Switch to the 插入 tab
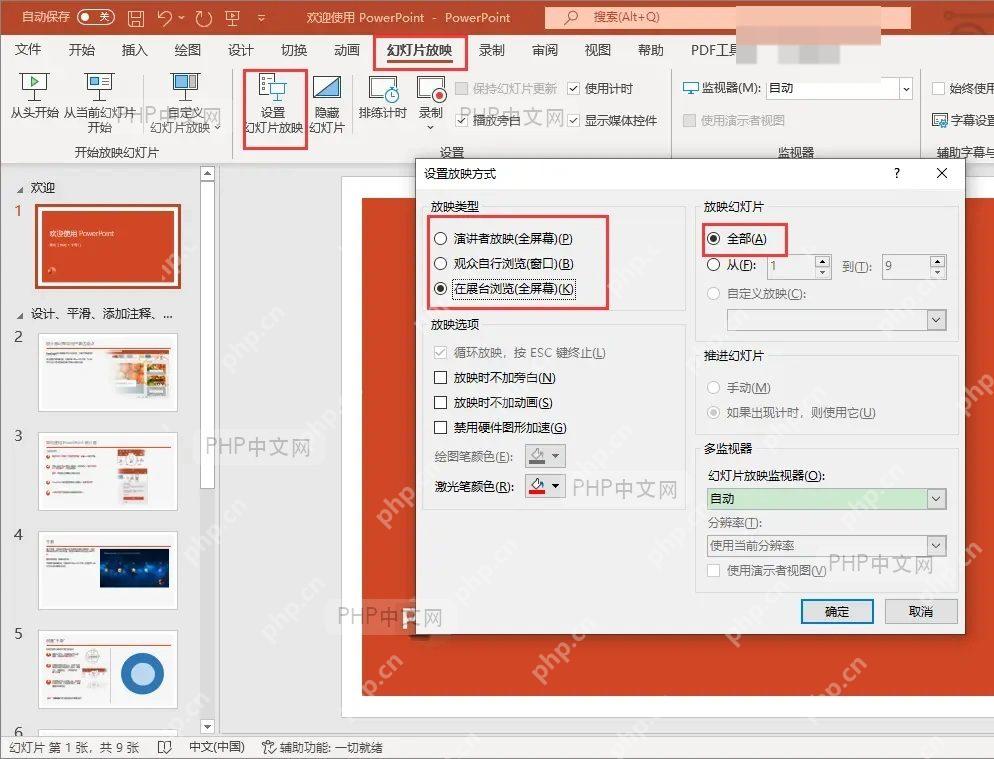This screenshot has width=994, height=759. click(134, 49)
